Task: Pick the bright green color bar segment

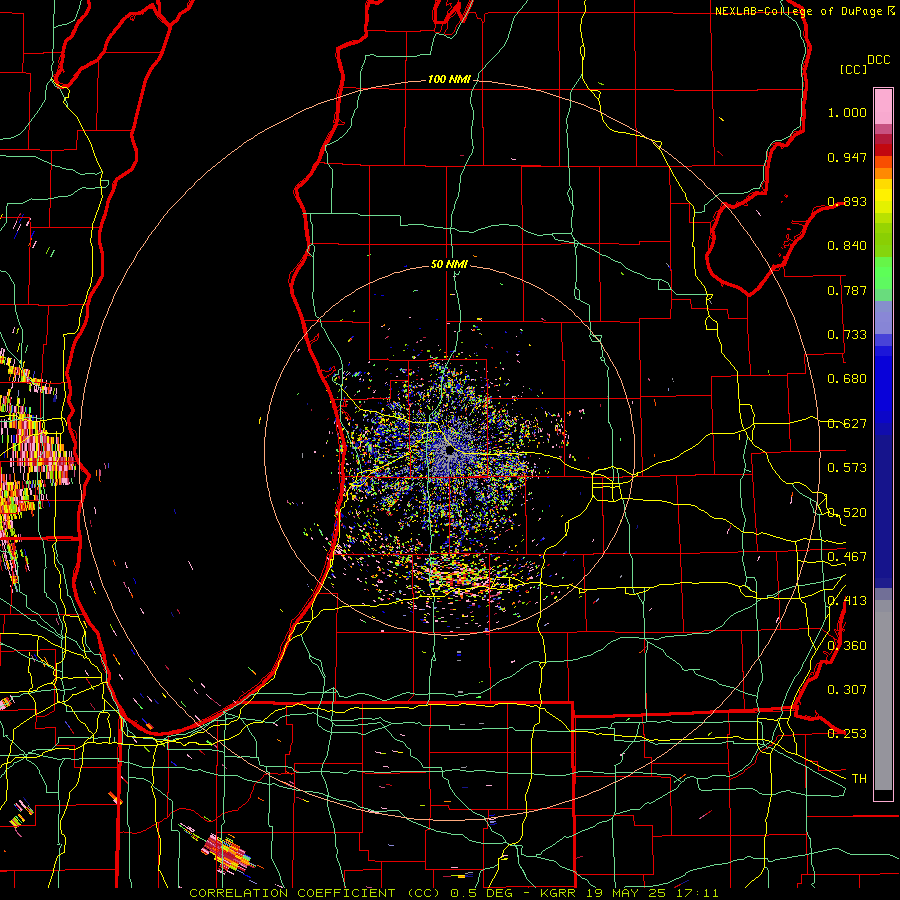Action: [x=883, y=273]
